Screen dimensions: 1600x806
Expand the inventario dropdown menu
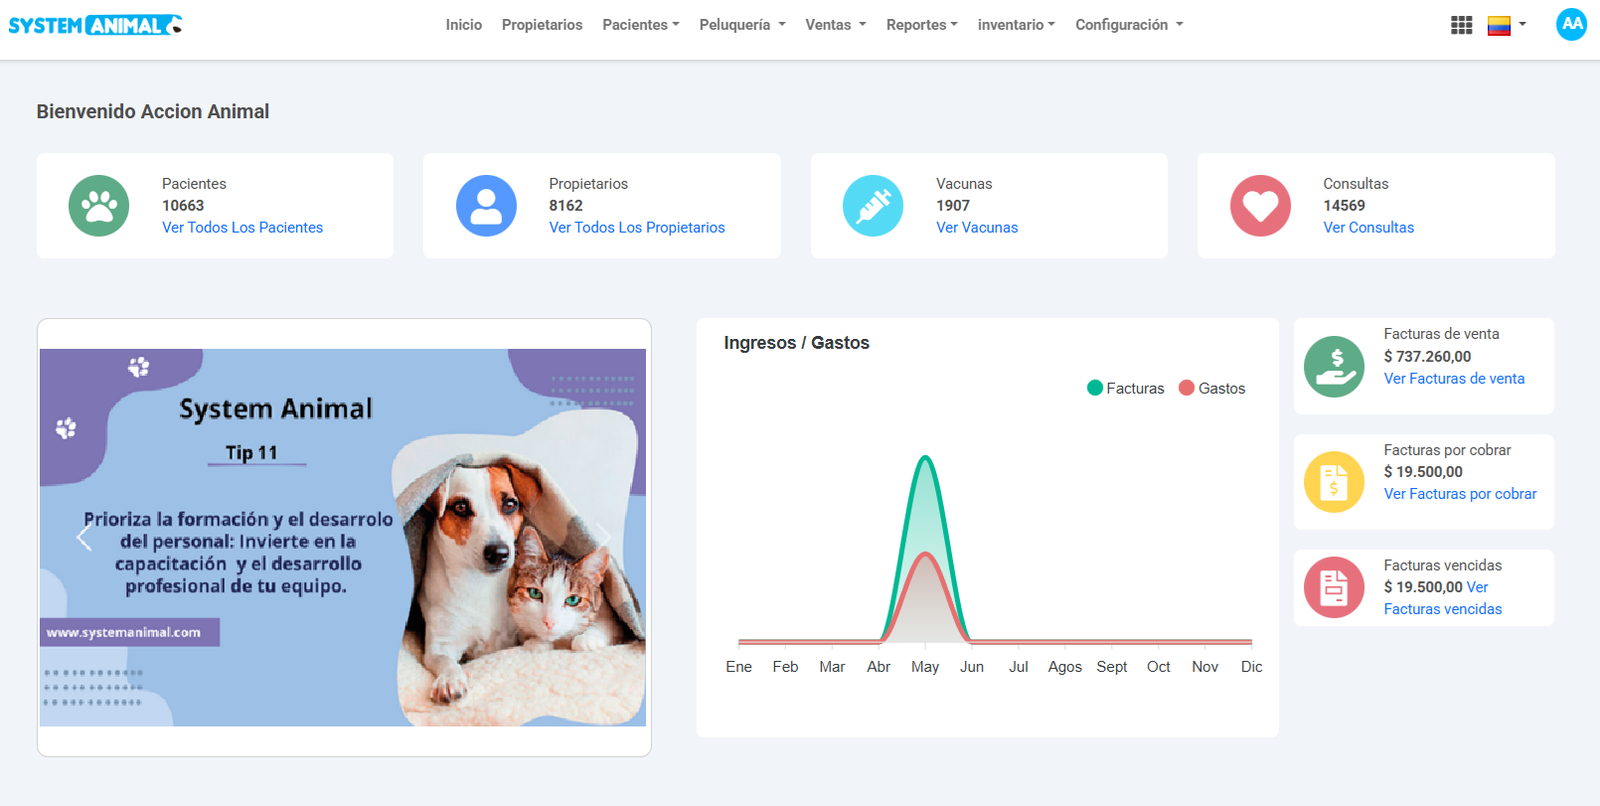click(x=1016, y=25)
